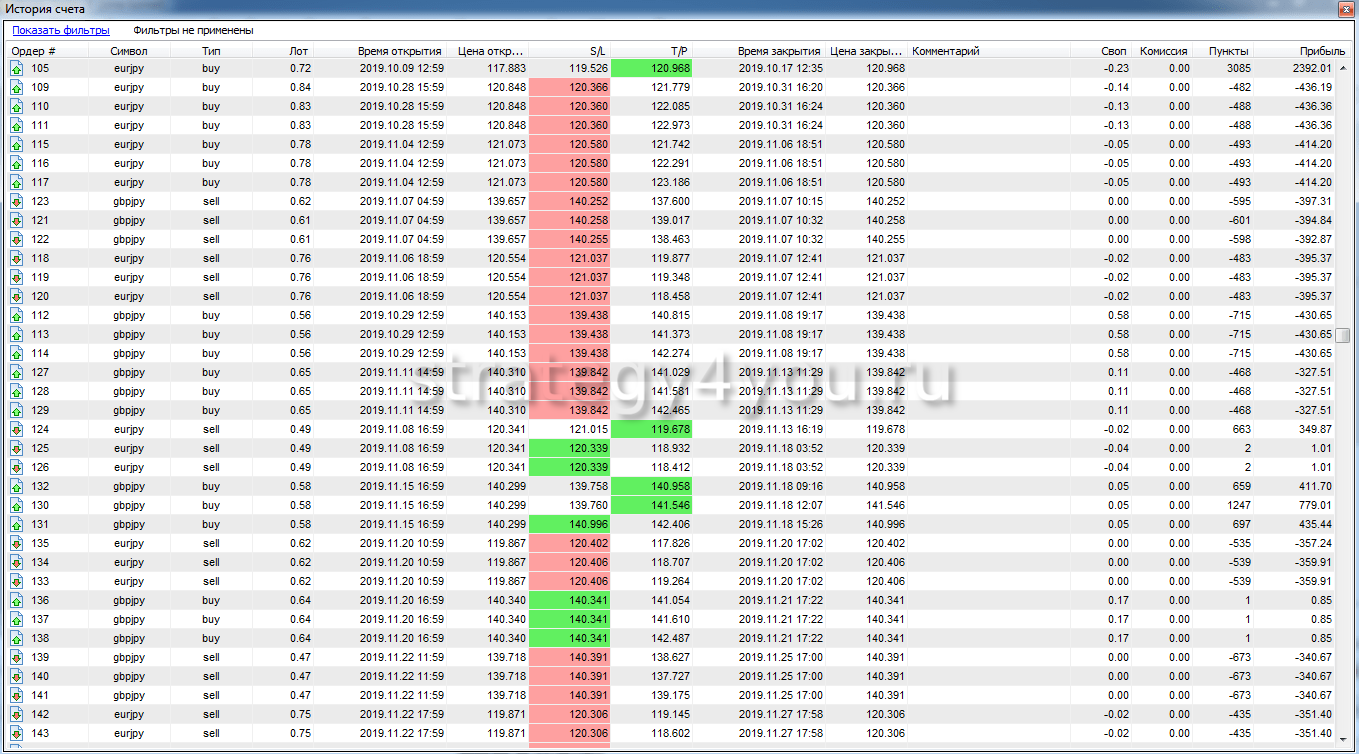Click the 'Время закрытия' column header
1360x754 pixels.
click(x=778, y=51)
